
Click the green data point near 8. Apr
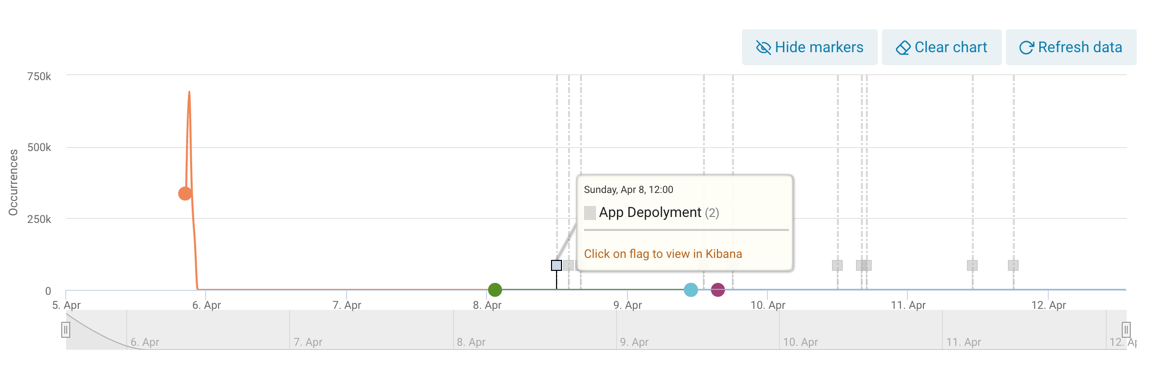tap(495, 290)
